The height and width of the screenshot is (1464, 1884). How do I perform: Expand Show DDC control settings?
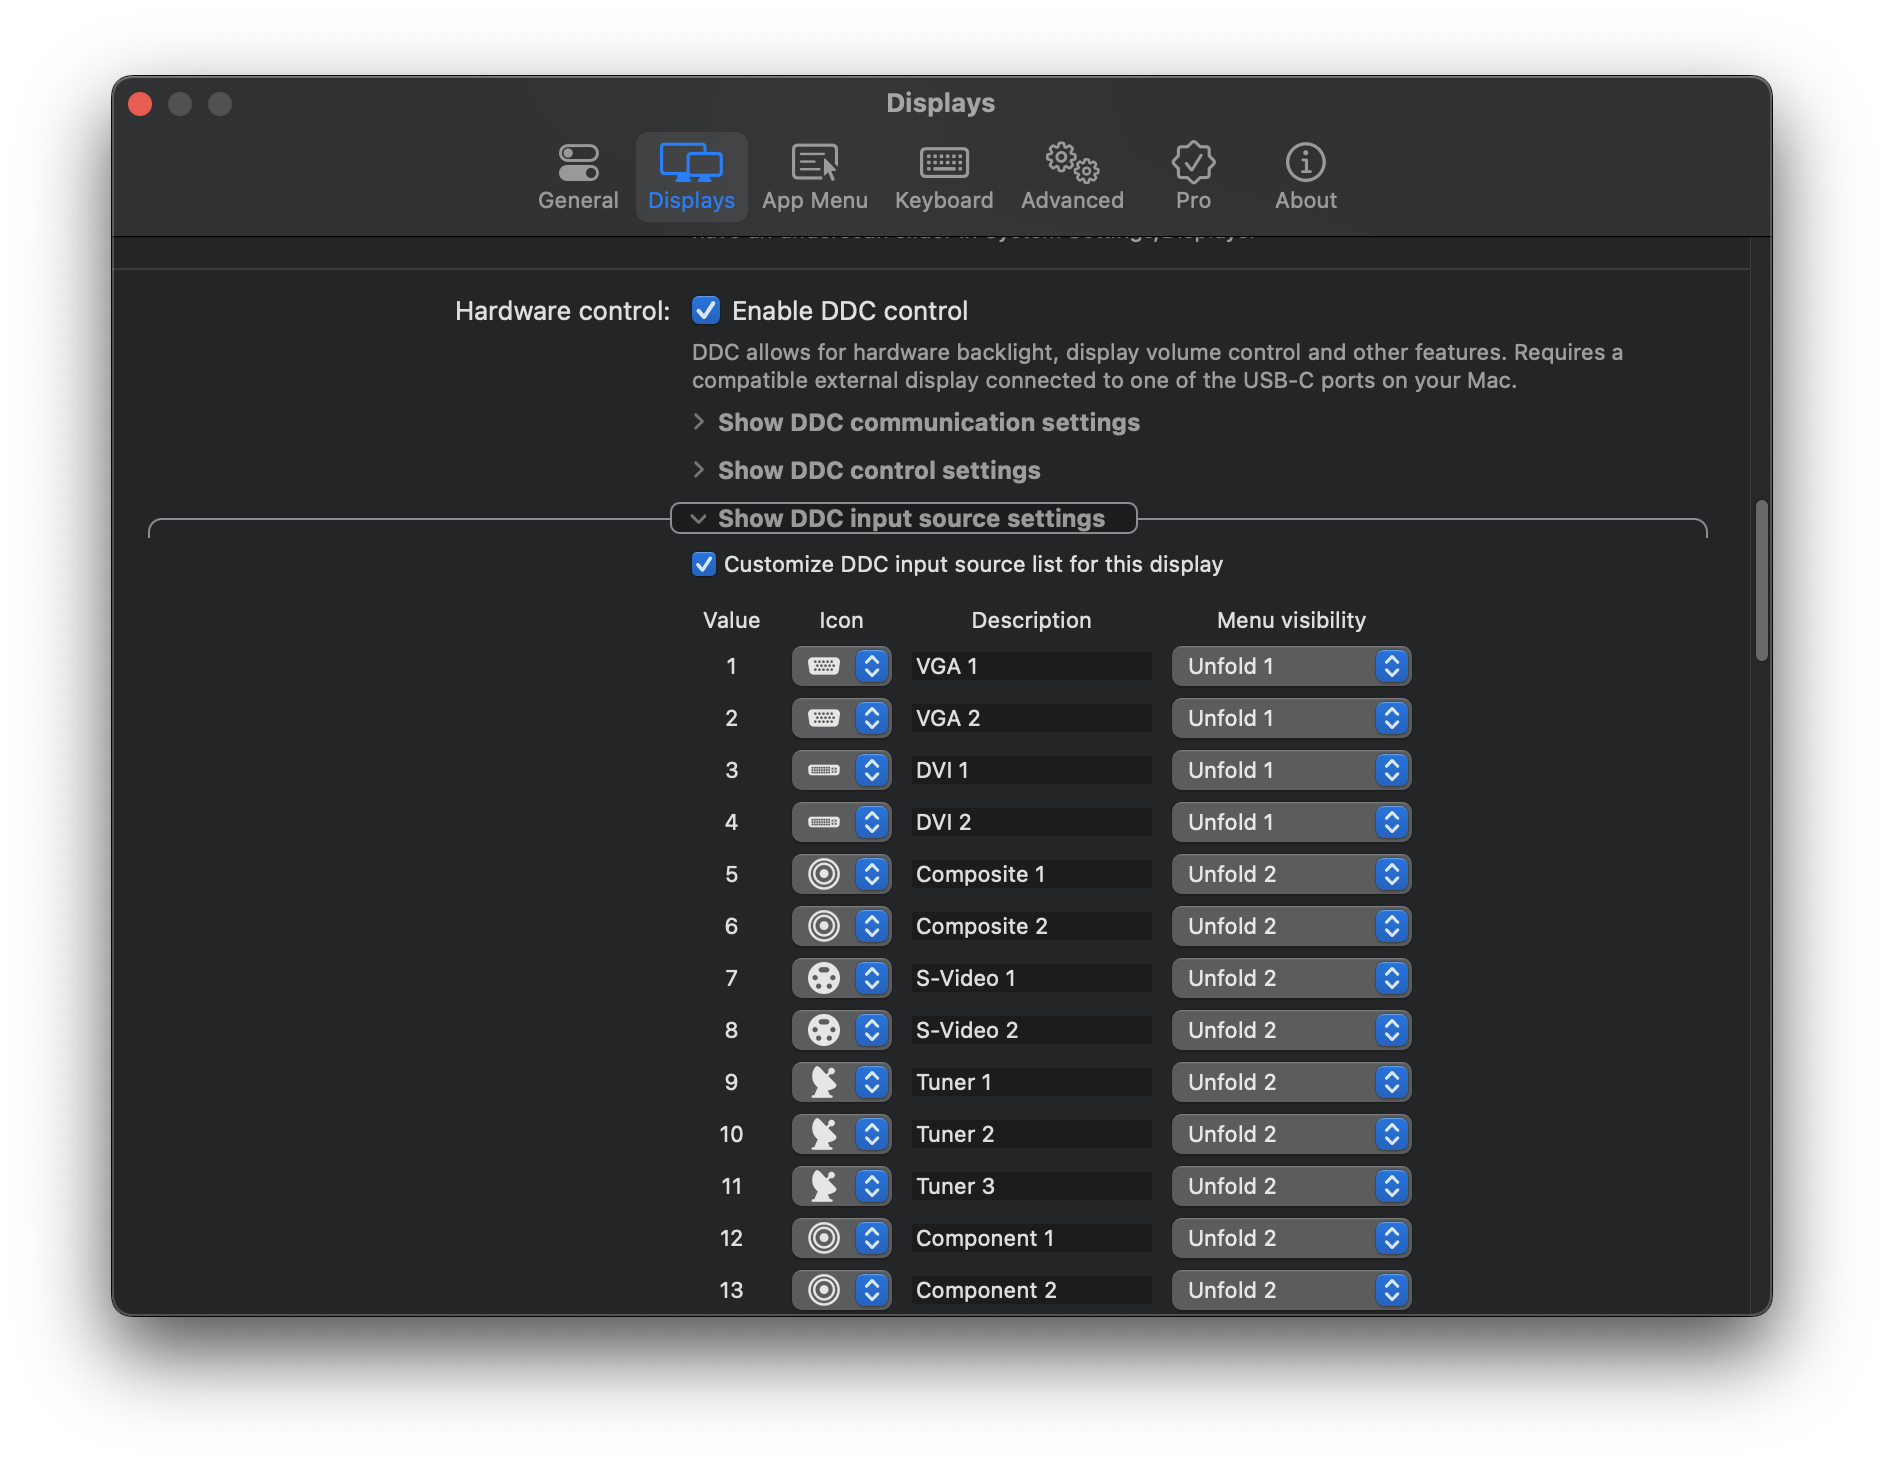[877, 470]
